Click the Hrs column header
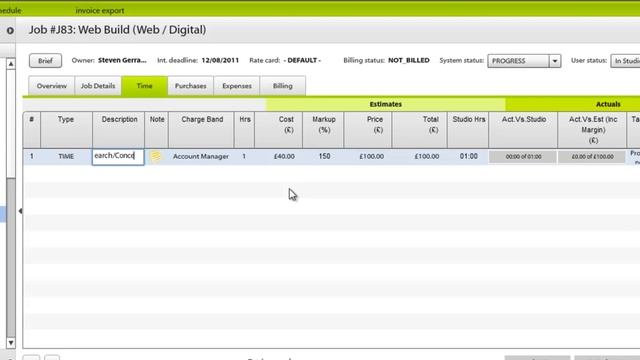Viewport: 640px width, 360px height. [244, 130]
